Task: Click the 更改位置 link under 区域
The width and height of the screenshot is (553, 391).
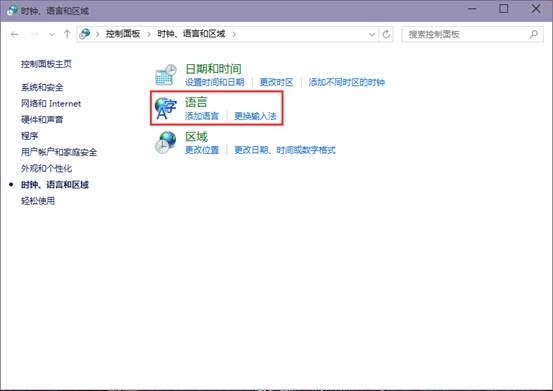Action: 202,150
